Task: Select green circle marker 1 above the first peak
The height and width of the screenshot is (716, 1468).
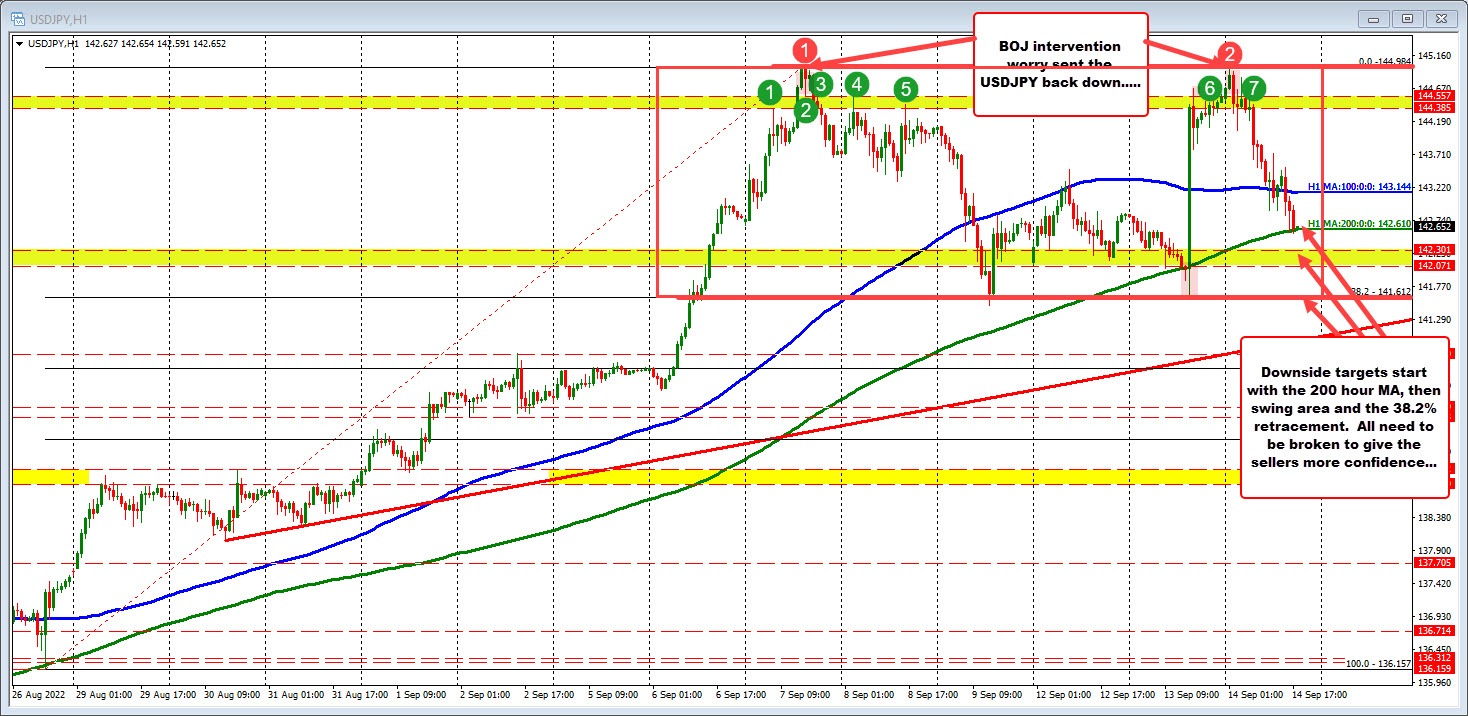Action: coord(770,92)
